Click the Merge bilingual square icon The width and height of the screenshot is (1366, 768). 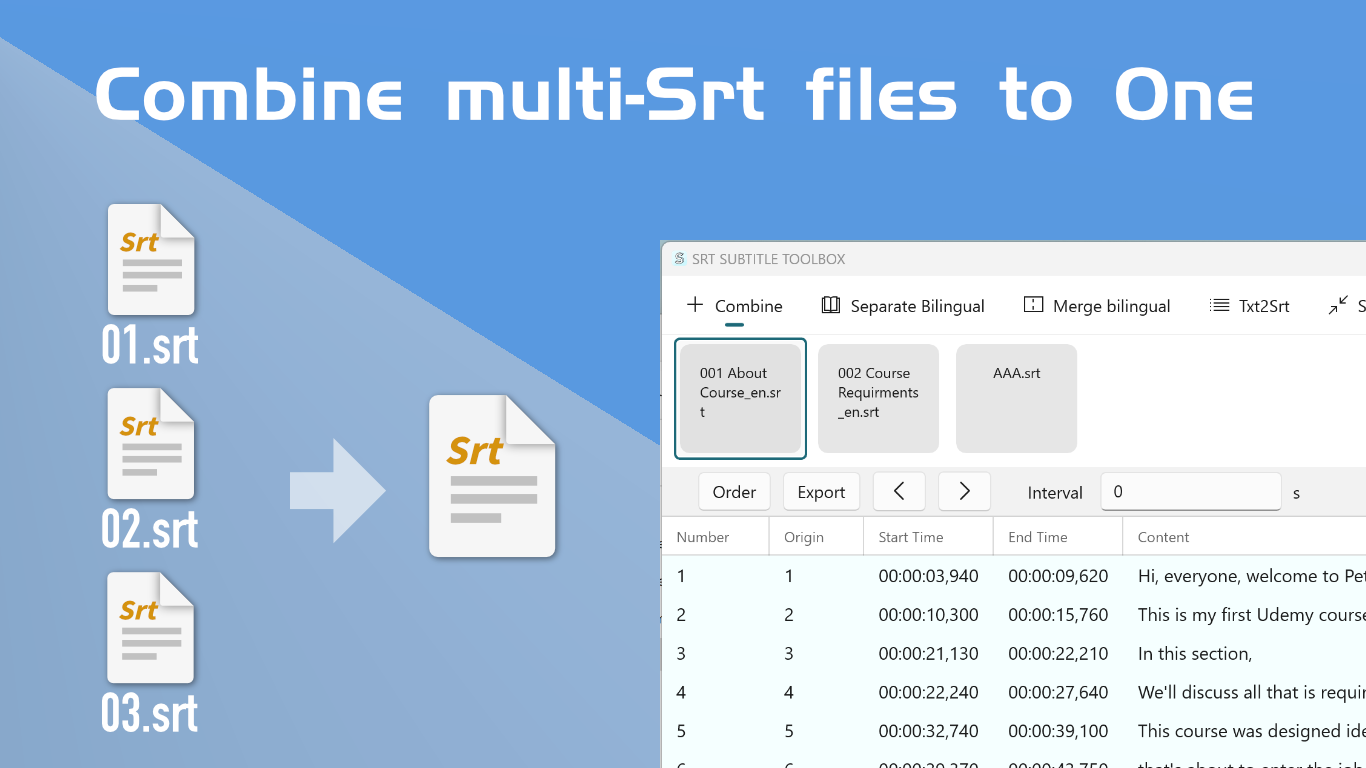1033,305
